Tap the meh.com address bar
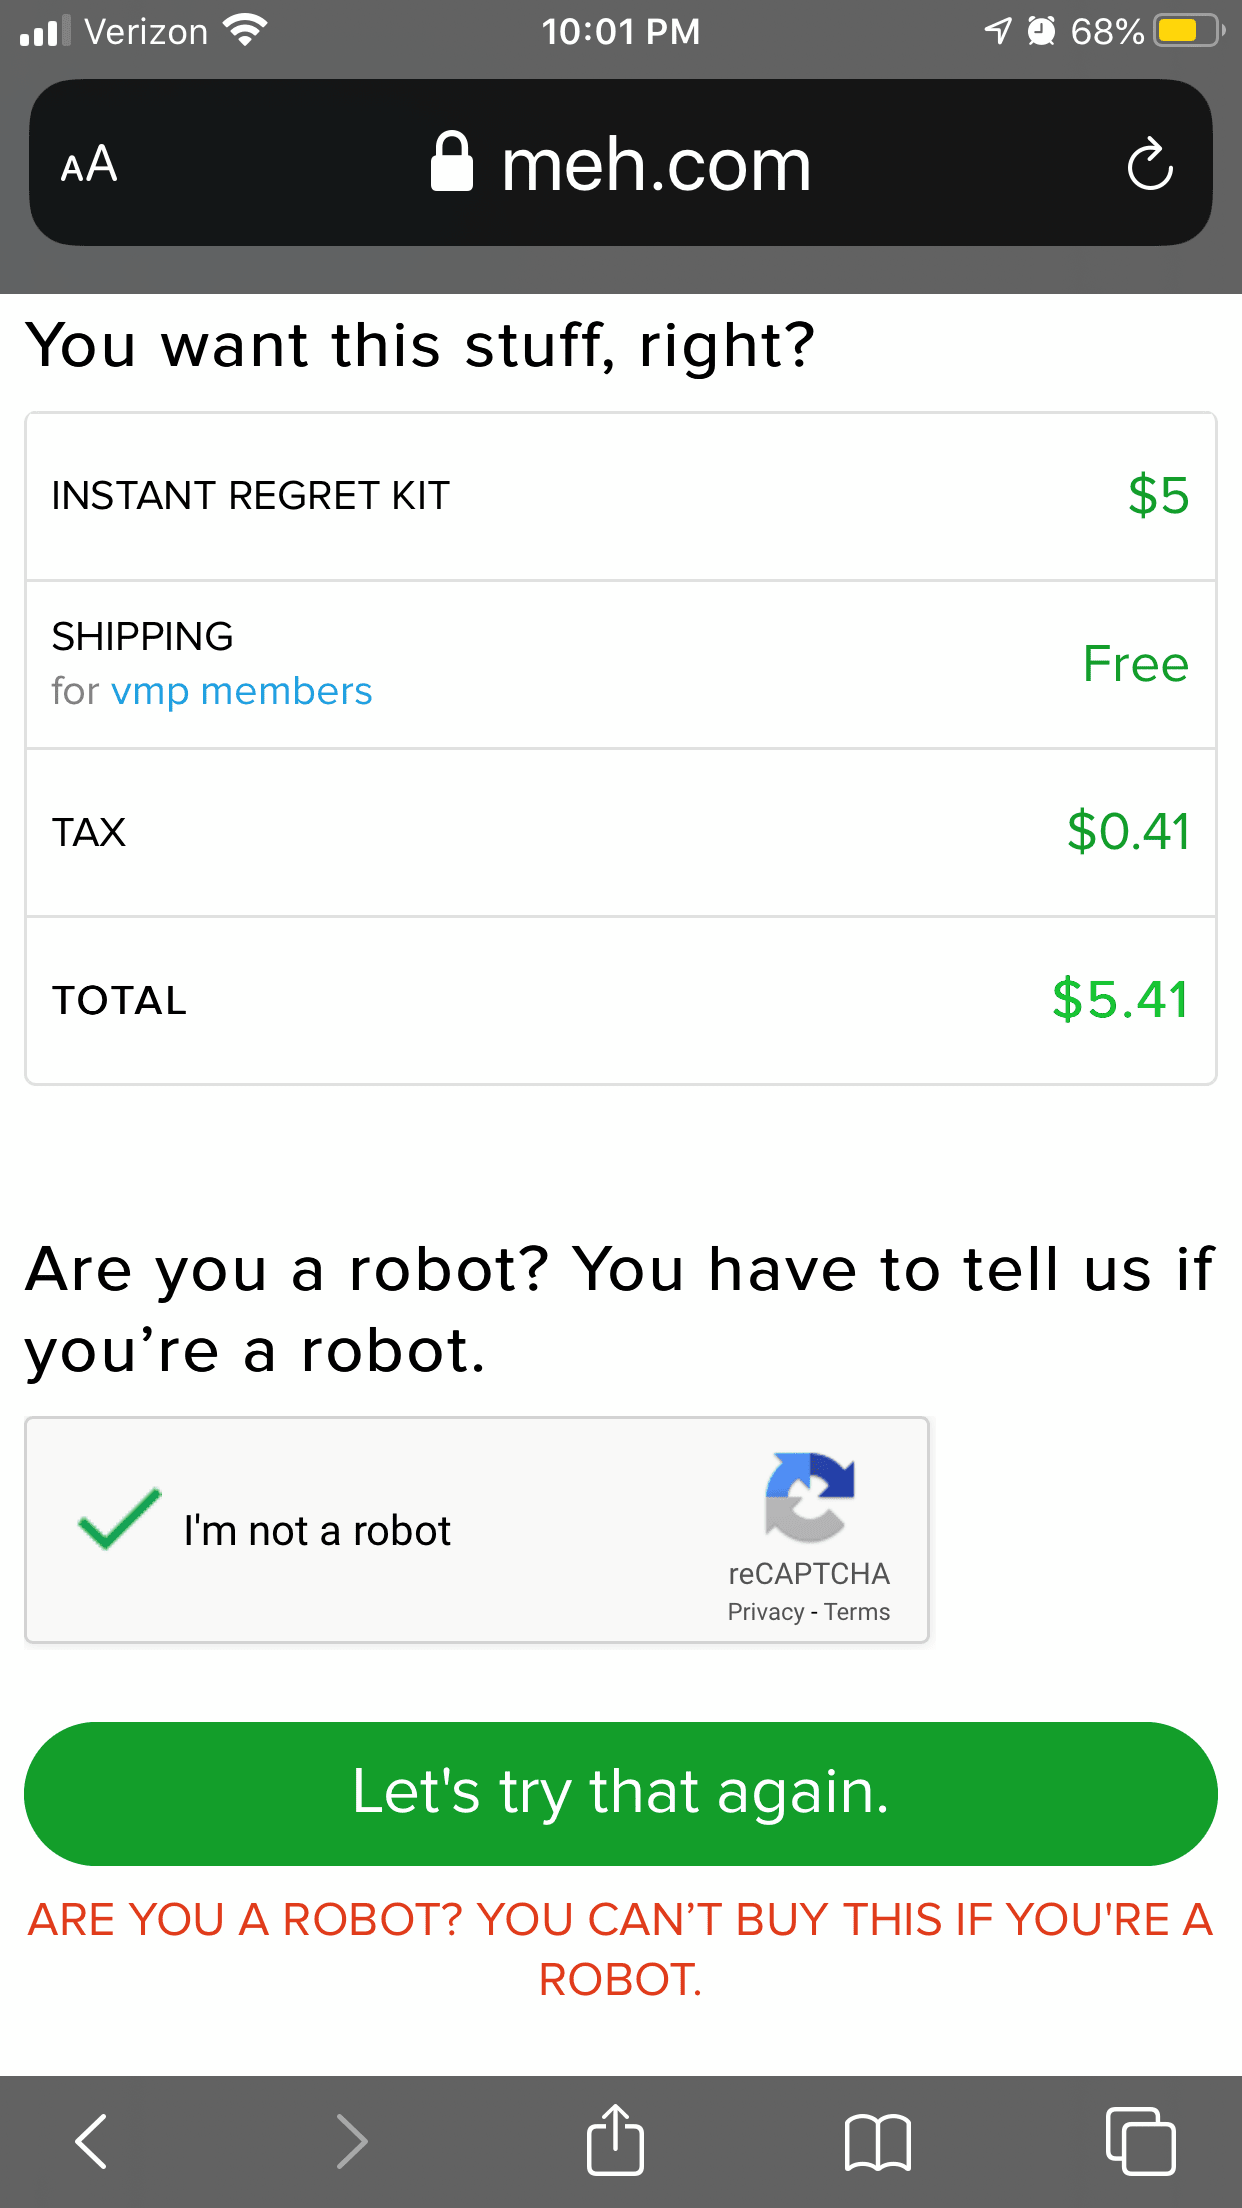Viewport: 1242px width, 2208px height. click(x=655, y=164)
